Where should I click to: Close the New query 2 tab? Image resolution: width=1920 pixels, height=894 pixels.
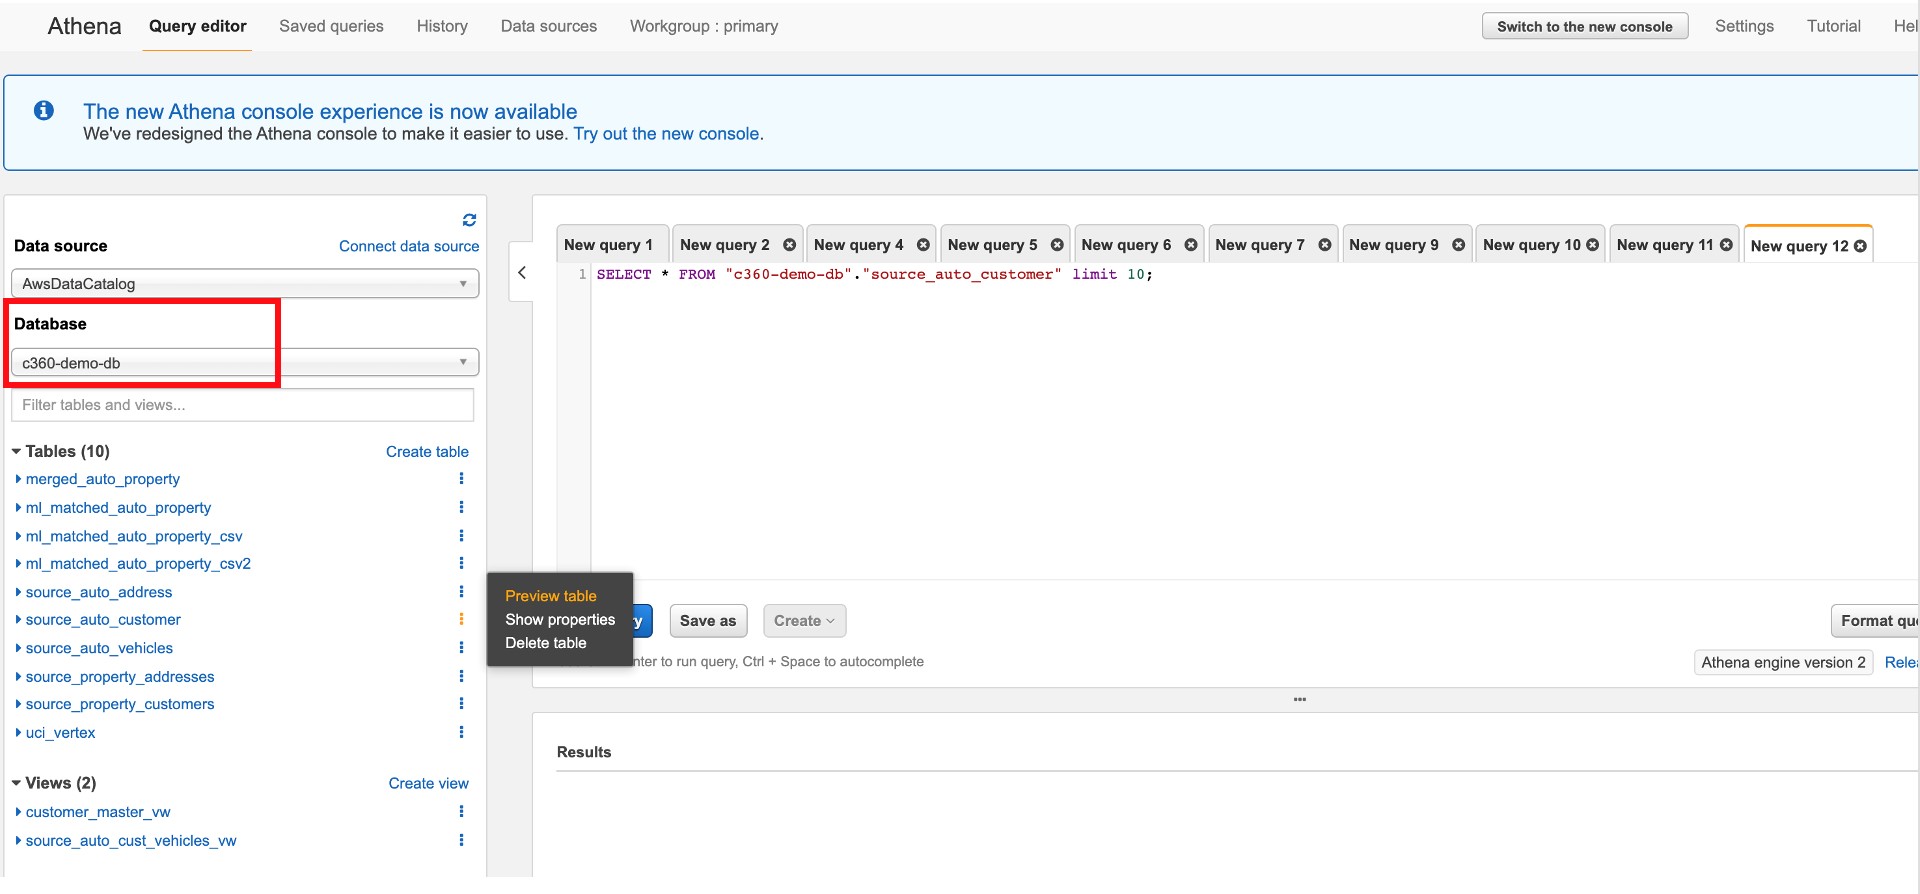(789, 245)
